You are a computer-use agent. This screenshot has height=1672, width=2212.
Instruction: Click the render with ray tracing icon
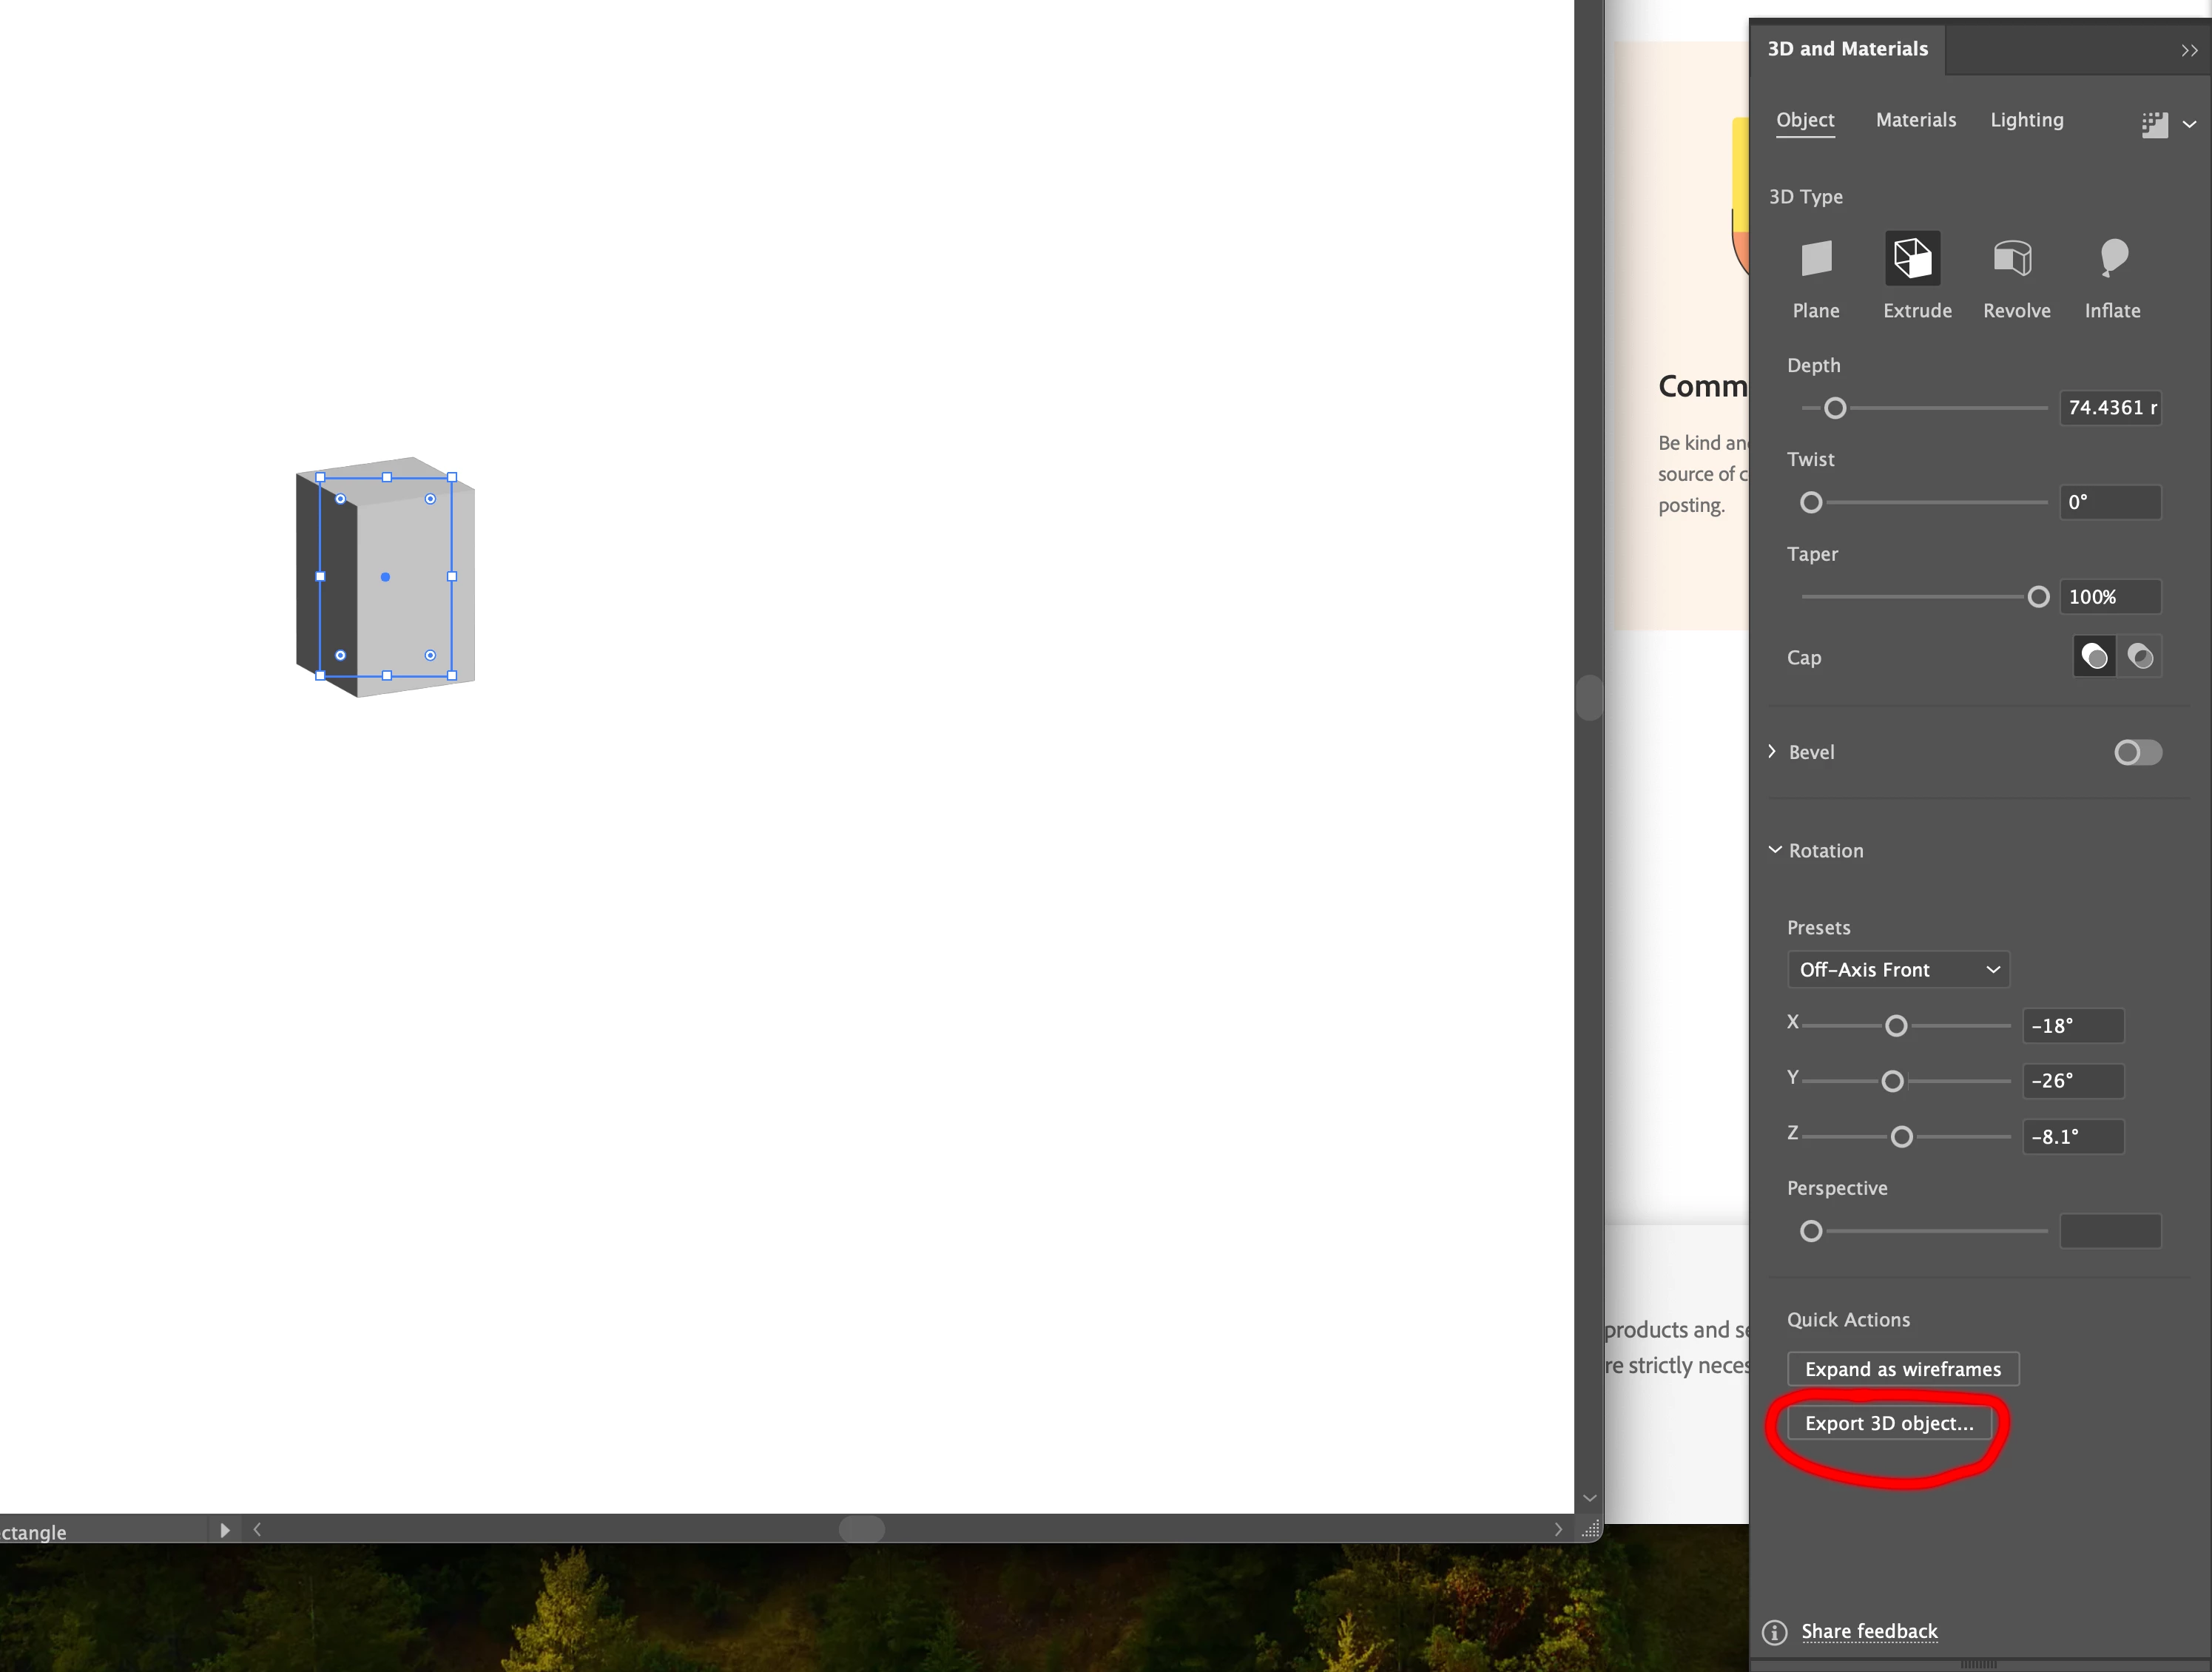(2154, 124)
